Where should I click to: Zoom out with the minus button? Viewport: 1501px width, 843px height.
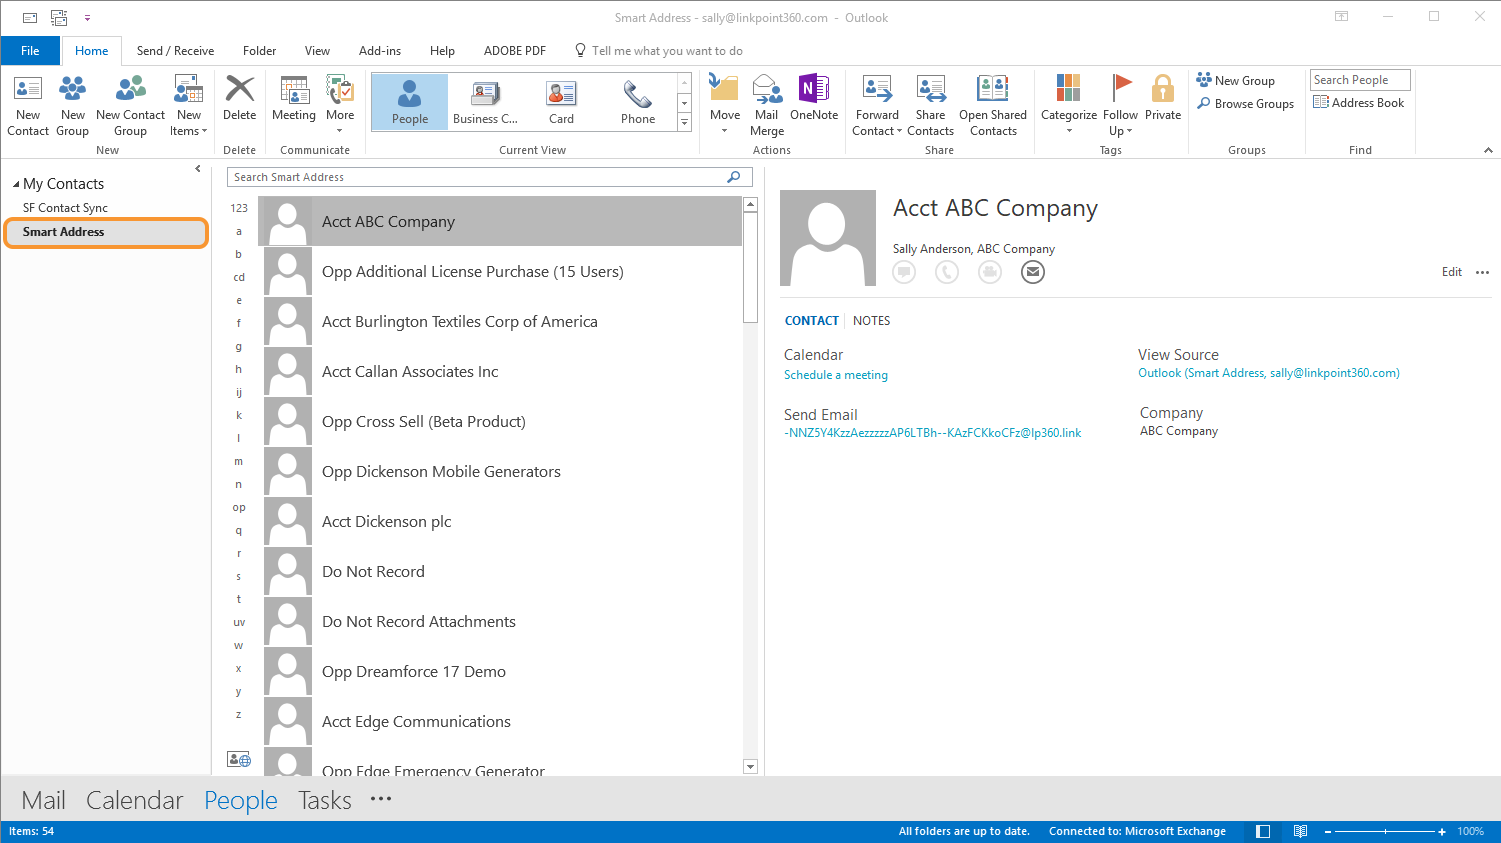pyautogui.click(x=1328, y=832)
